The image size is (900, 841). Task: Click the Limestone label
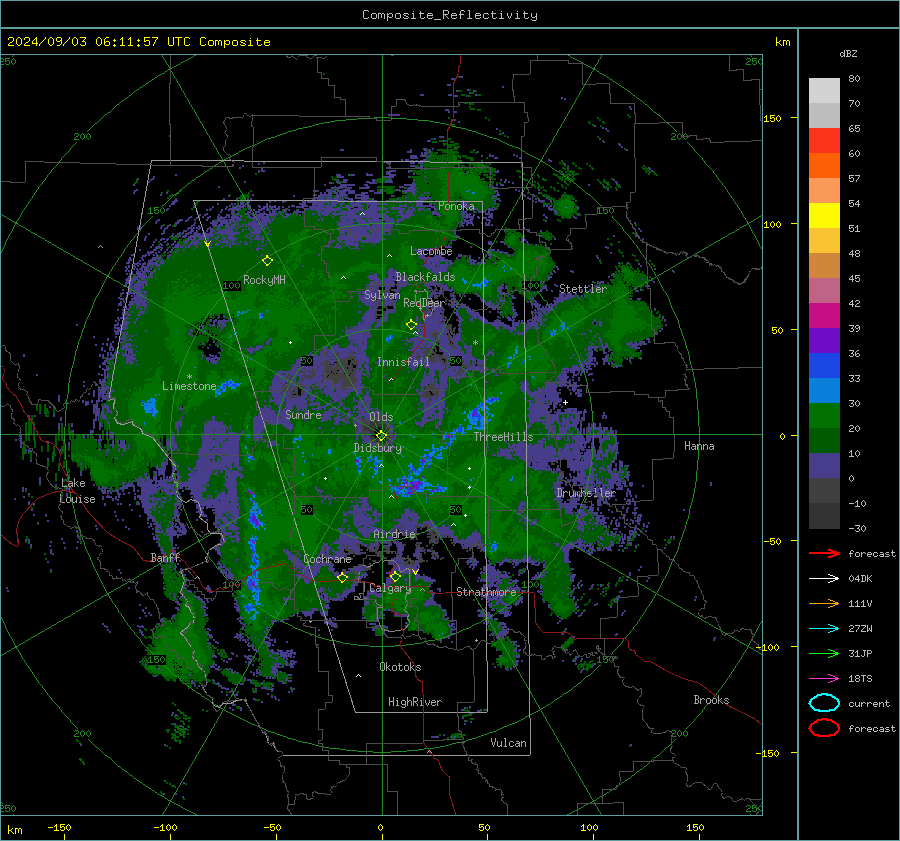[x=189, y=386]
